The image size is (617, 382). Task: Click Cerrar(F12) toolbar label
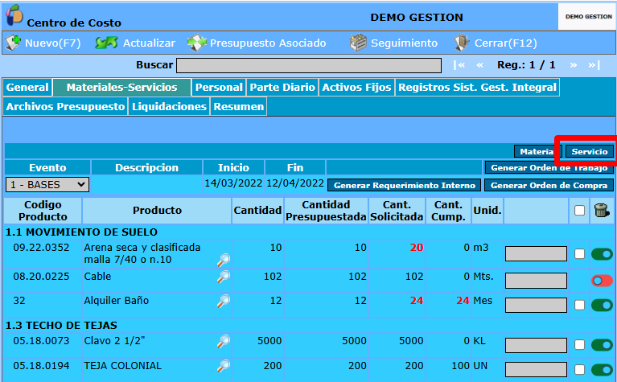click(506, 43)
